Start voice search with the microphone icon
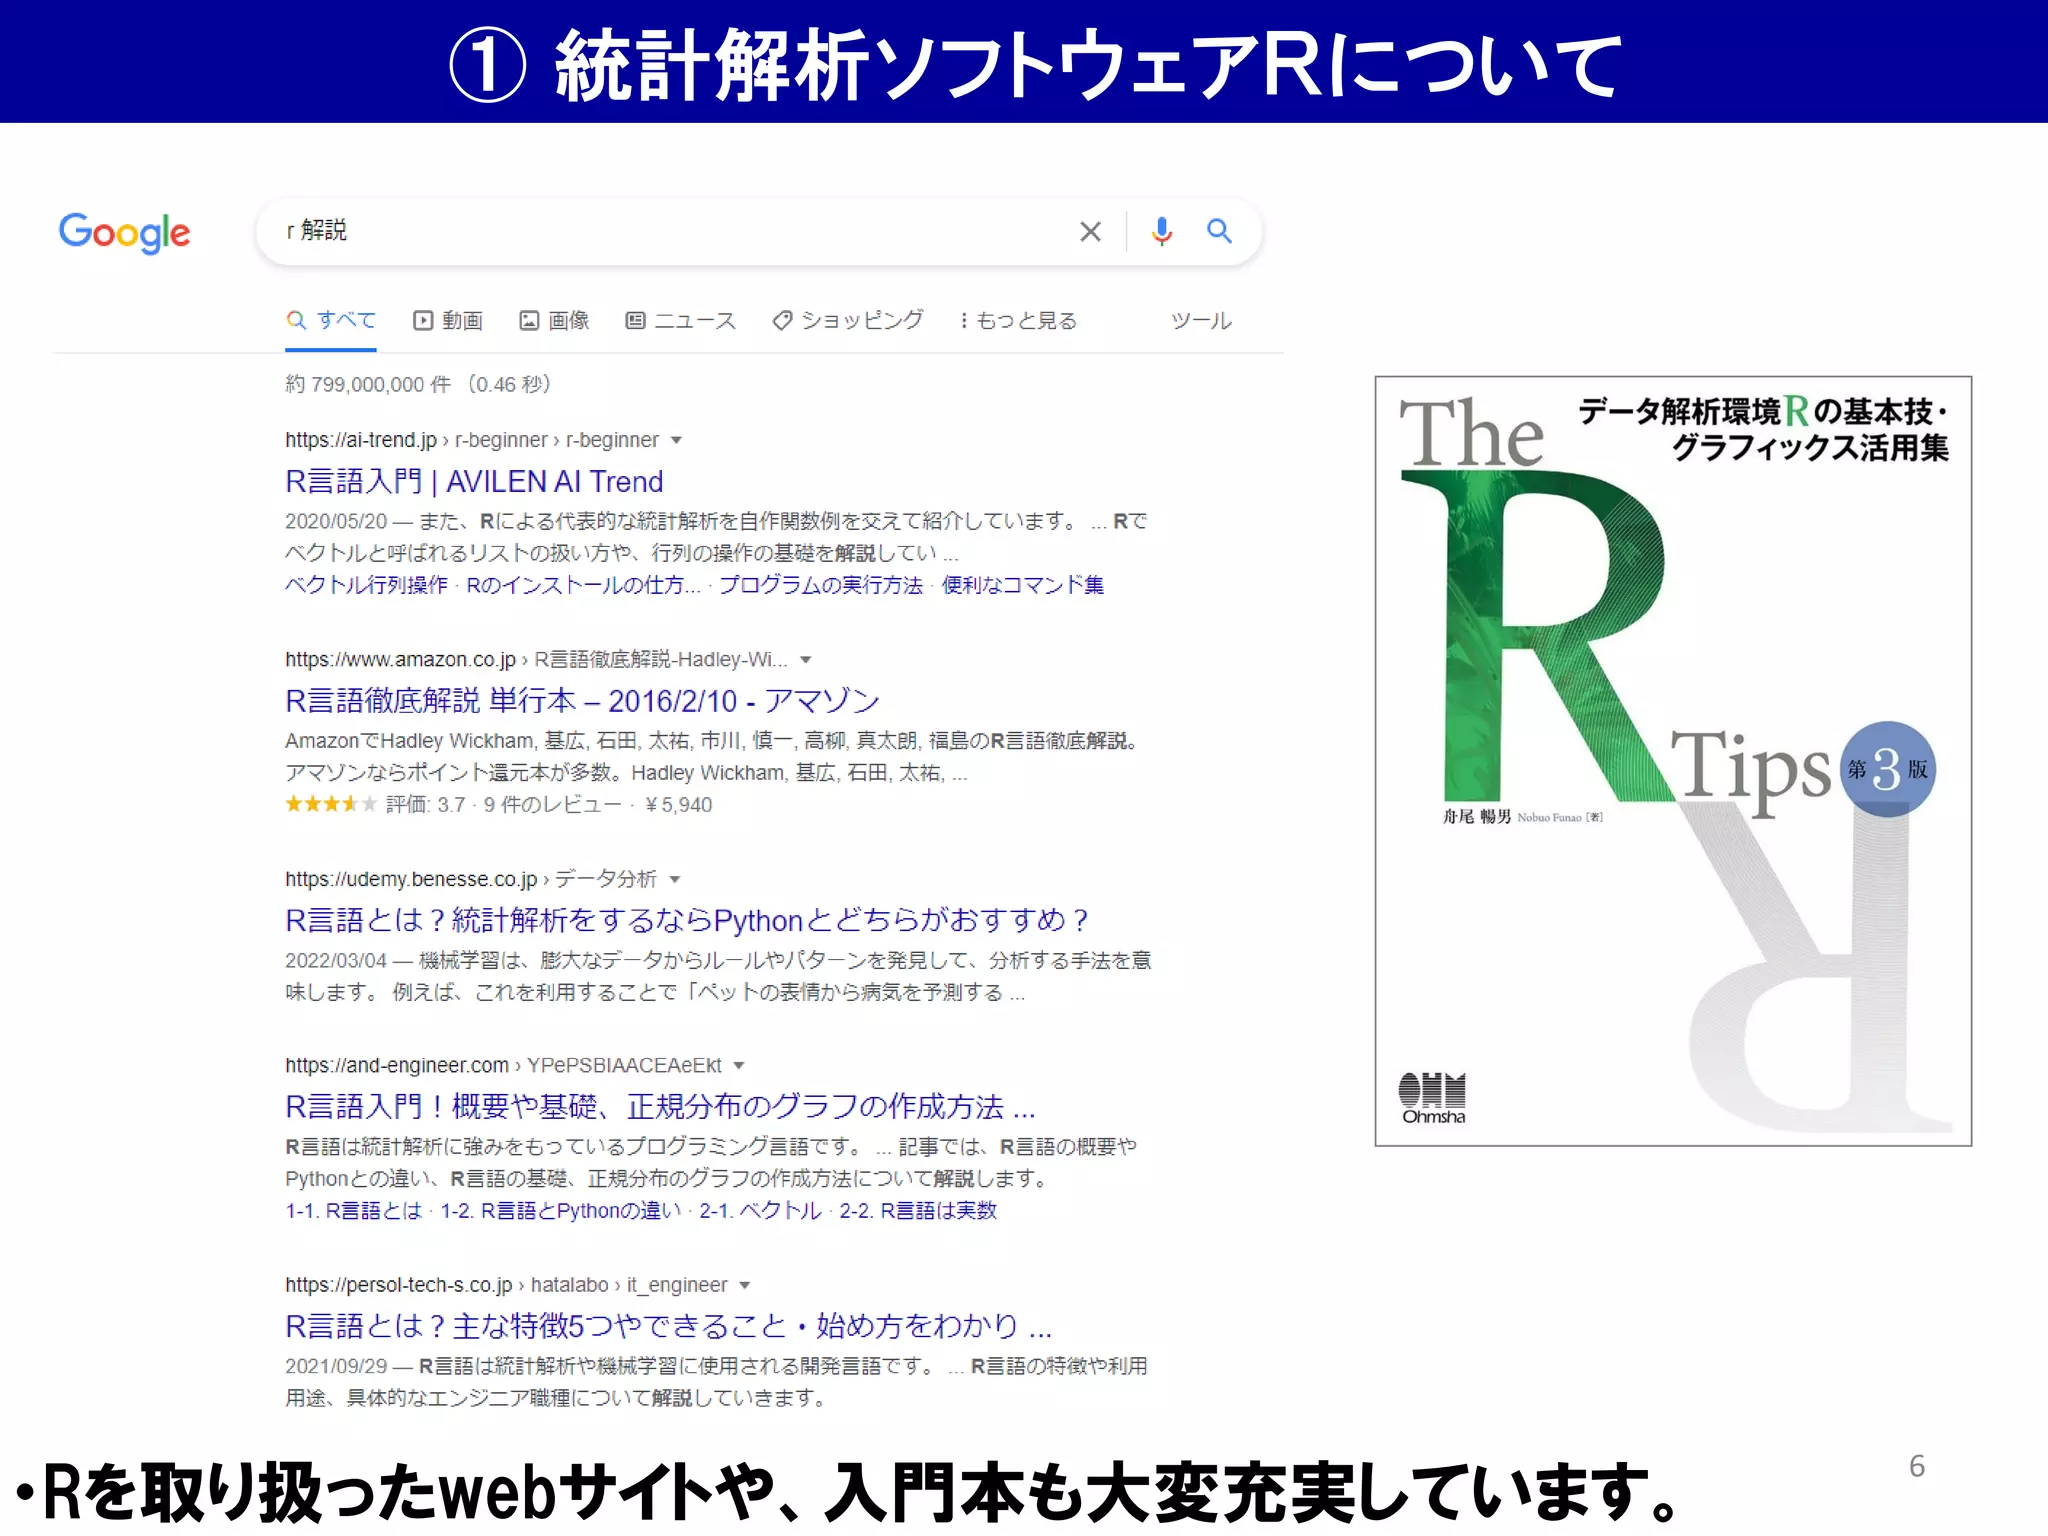 (x=1161, y=232)
